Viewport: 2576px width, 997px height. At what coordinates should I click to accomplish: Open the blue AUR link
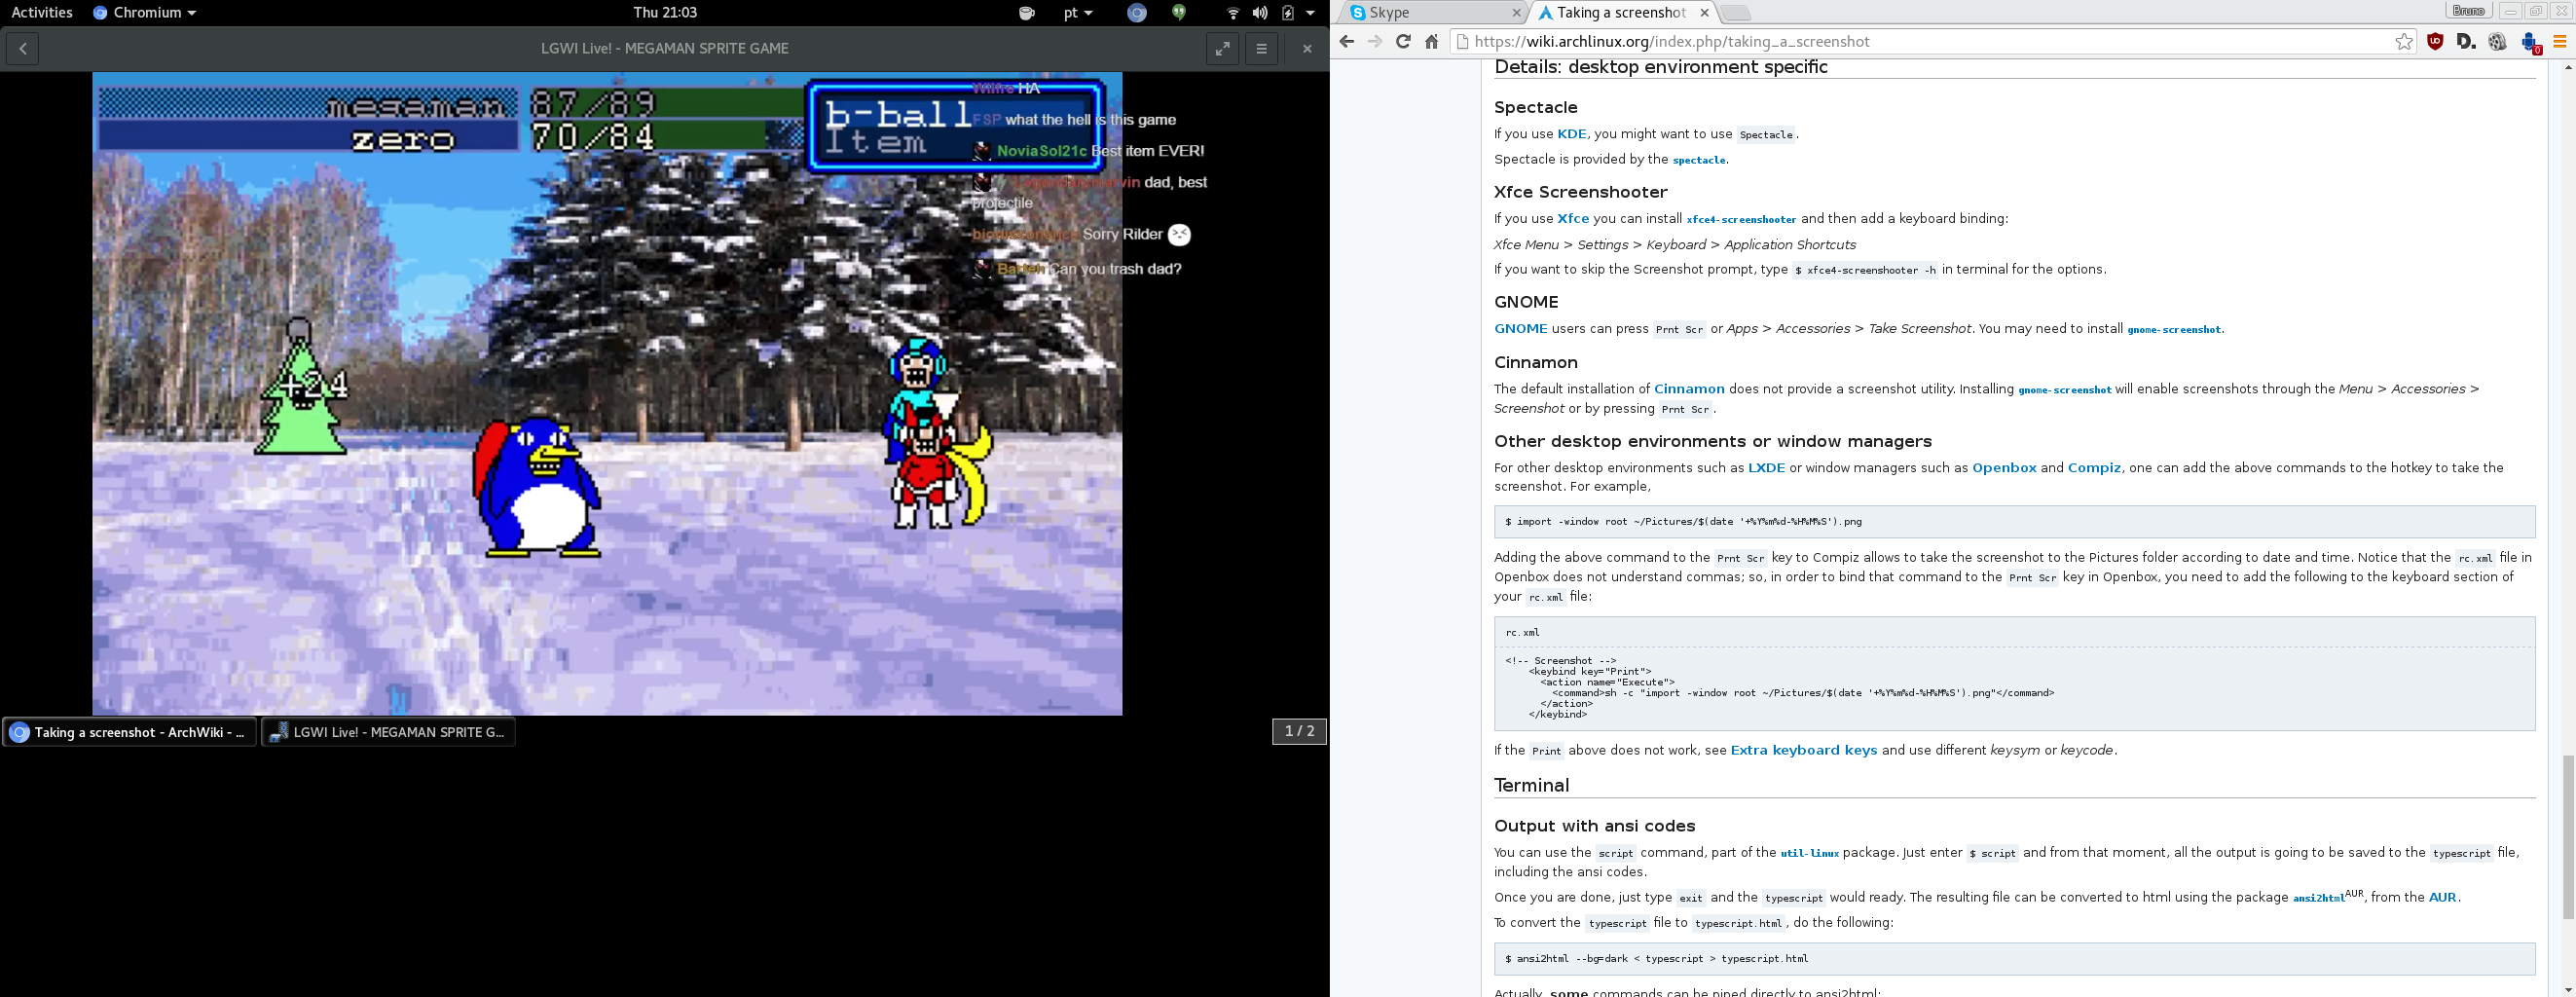click(2442, 898)
